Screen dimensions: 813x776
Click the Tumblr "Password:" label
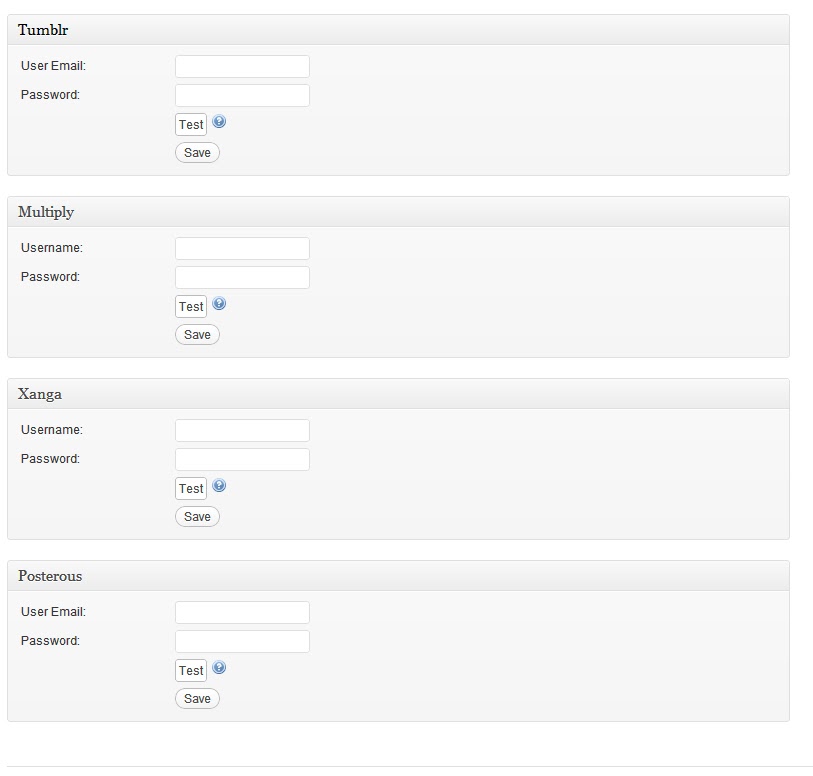click(x=50, y=95)
